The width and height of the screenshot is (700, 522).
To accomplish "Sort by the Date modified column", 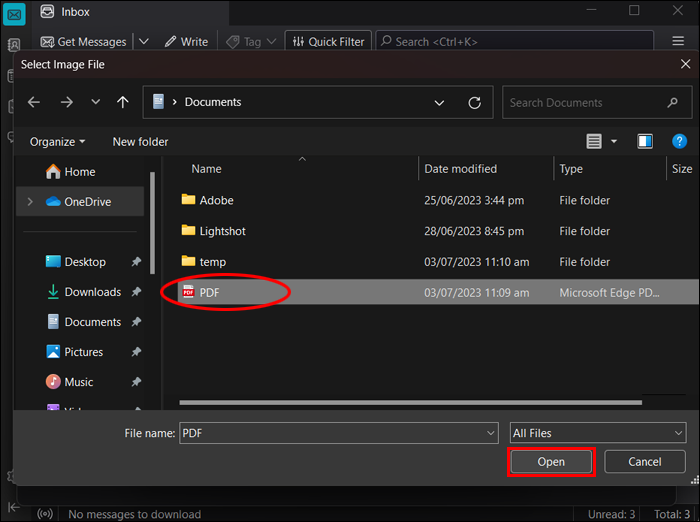I will tap(460, 169).
